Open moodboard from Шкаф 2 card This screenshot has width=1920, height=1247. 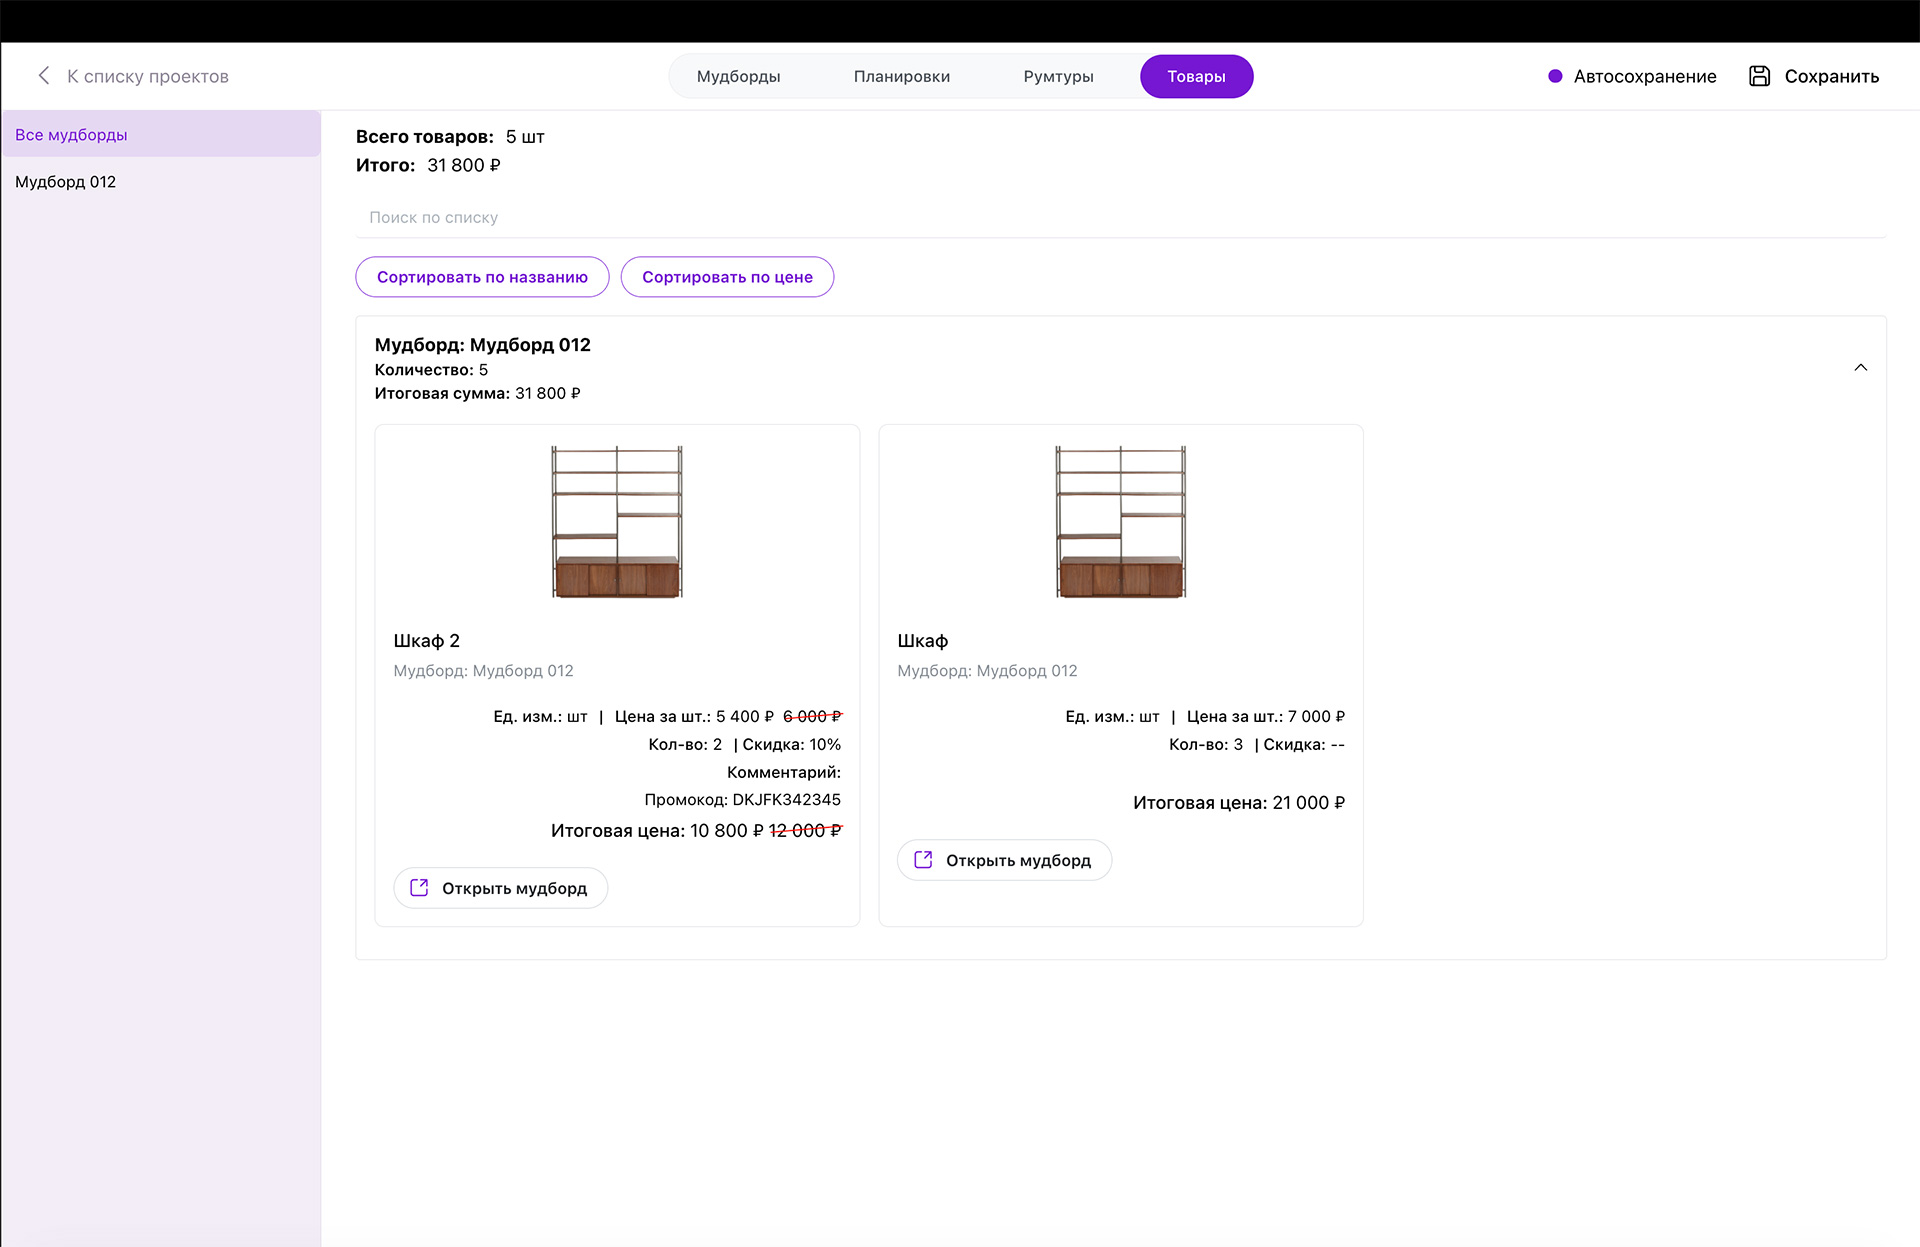coord(500,888)
